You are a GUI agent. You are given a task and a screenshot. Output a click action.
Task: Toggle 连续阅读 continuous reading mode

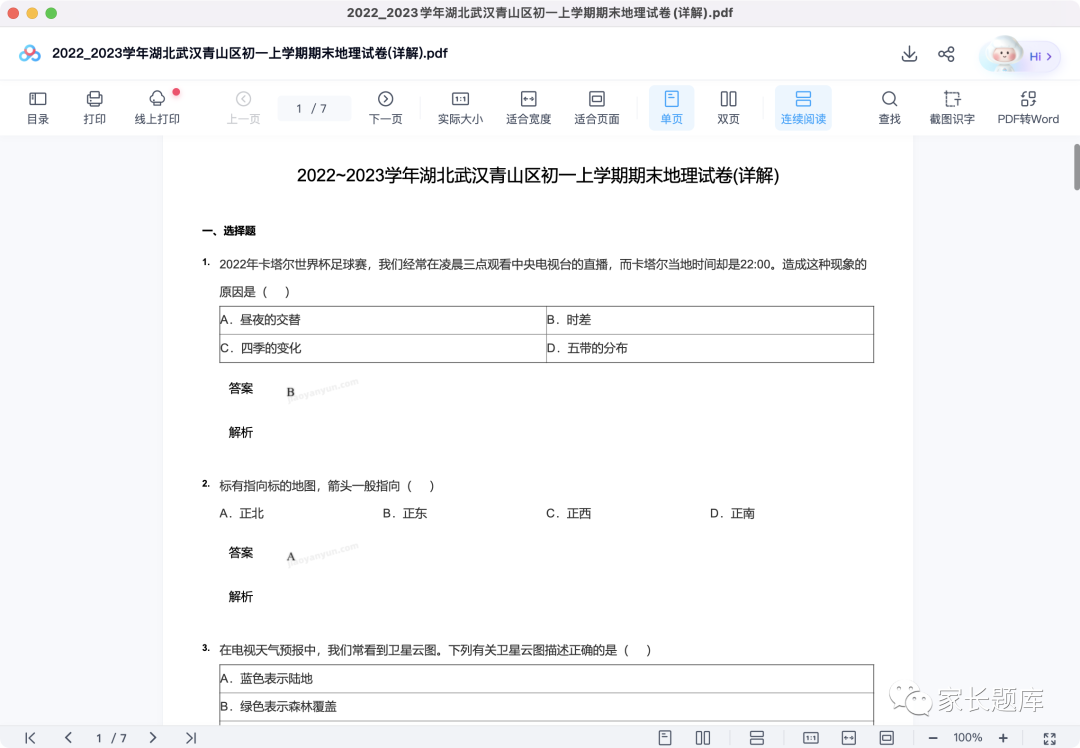point(803,108)
